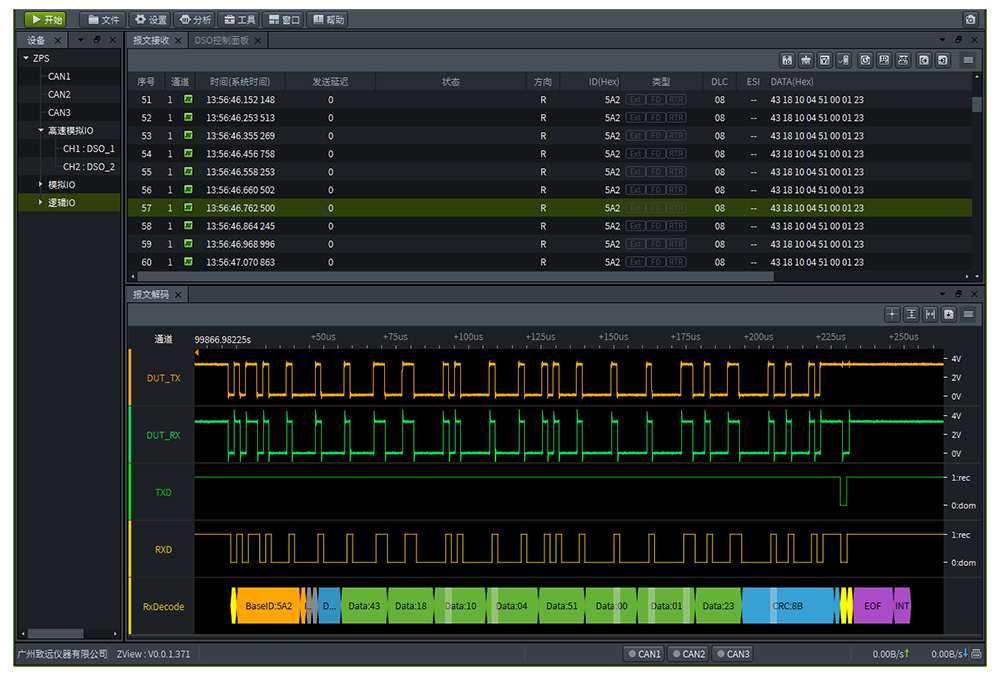Screen dimensions: 1000x676
Task: Click the ID classify display icon
Action: [884, 60]
